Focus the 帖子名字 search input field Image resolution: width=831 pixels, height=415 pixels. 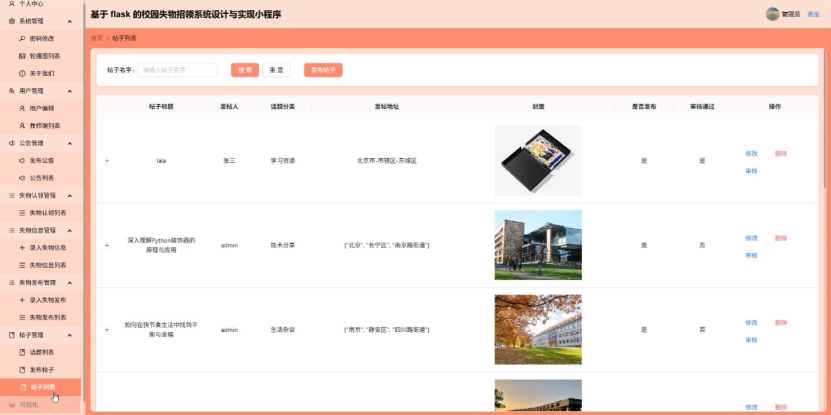tap(177, 70)
